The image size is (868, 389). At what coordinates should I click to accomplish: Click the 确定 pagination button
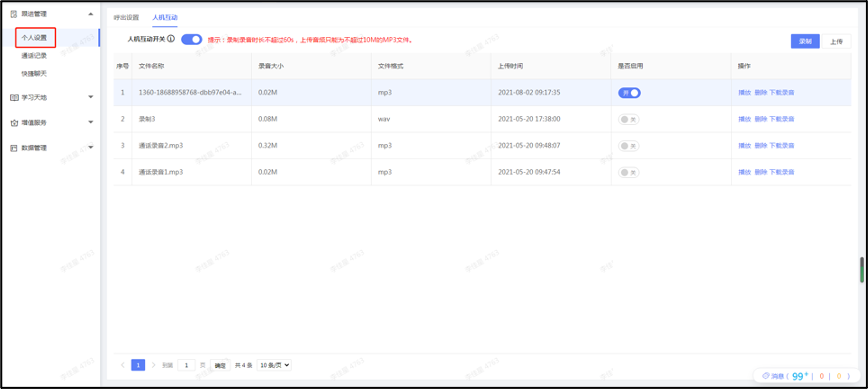[220, 365]
